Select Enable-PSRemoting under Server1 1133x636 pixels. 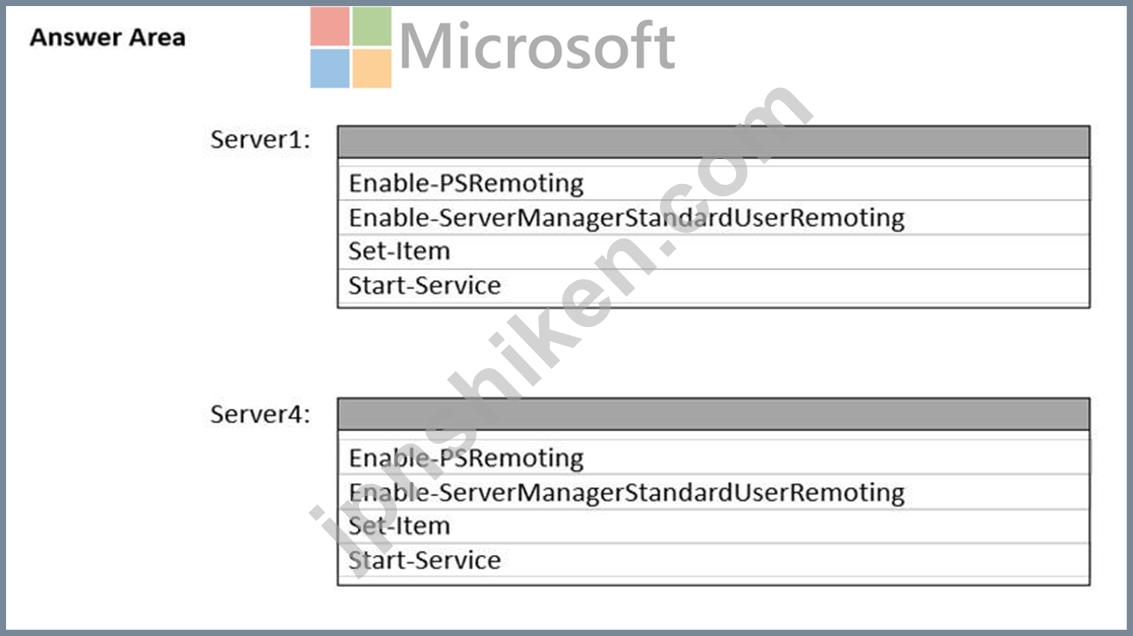coord(713,184)
